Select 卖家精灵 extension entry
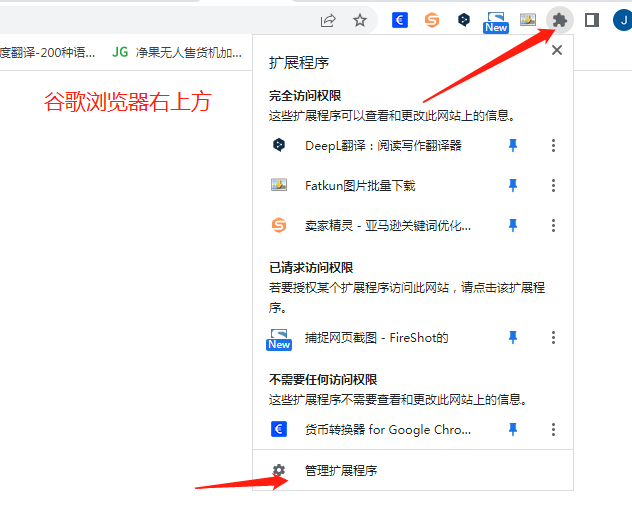Image resolution: width=632 pixels, height=508 pixels. click(x=385, y=225)
